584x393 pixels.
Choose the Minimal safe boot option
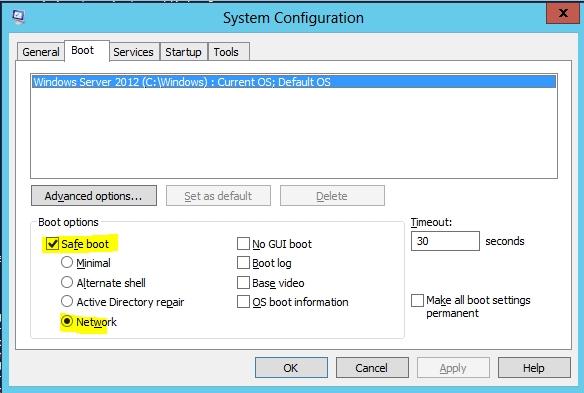coord(67,263)
